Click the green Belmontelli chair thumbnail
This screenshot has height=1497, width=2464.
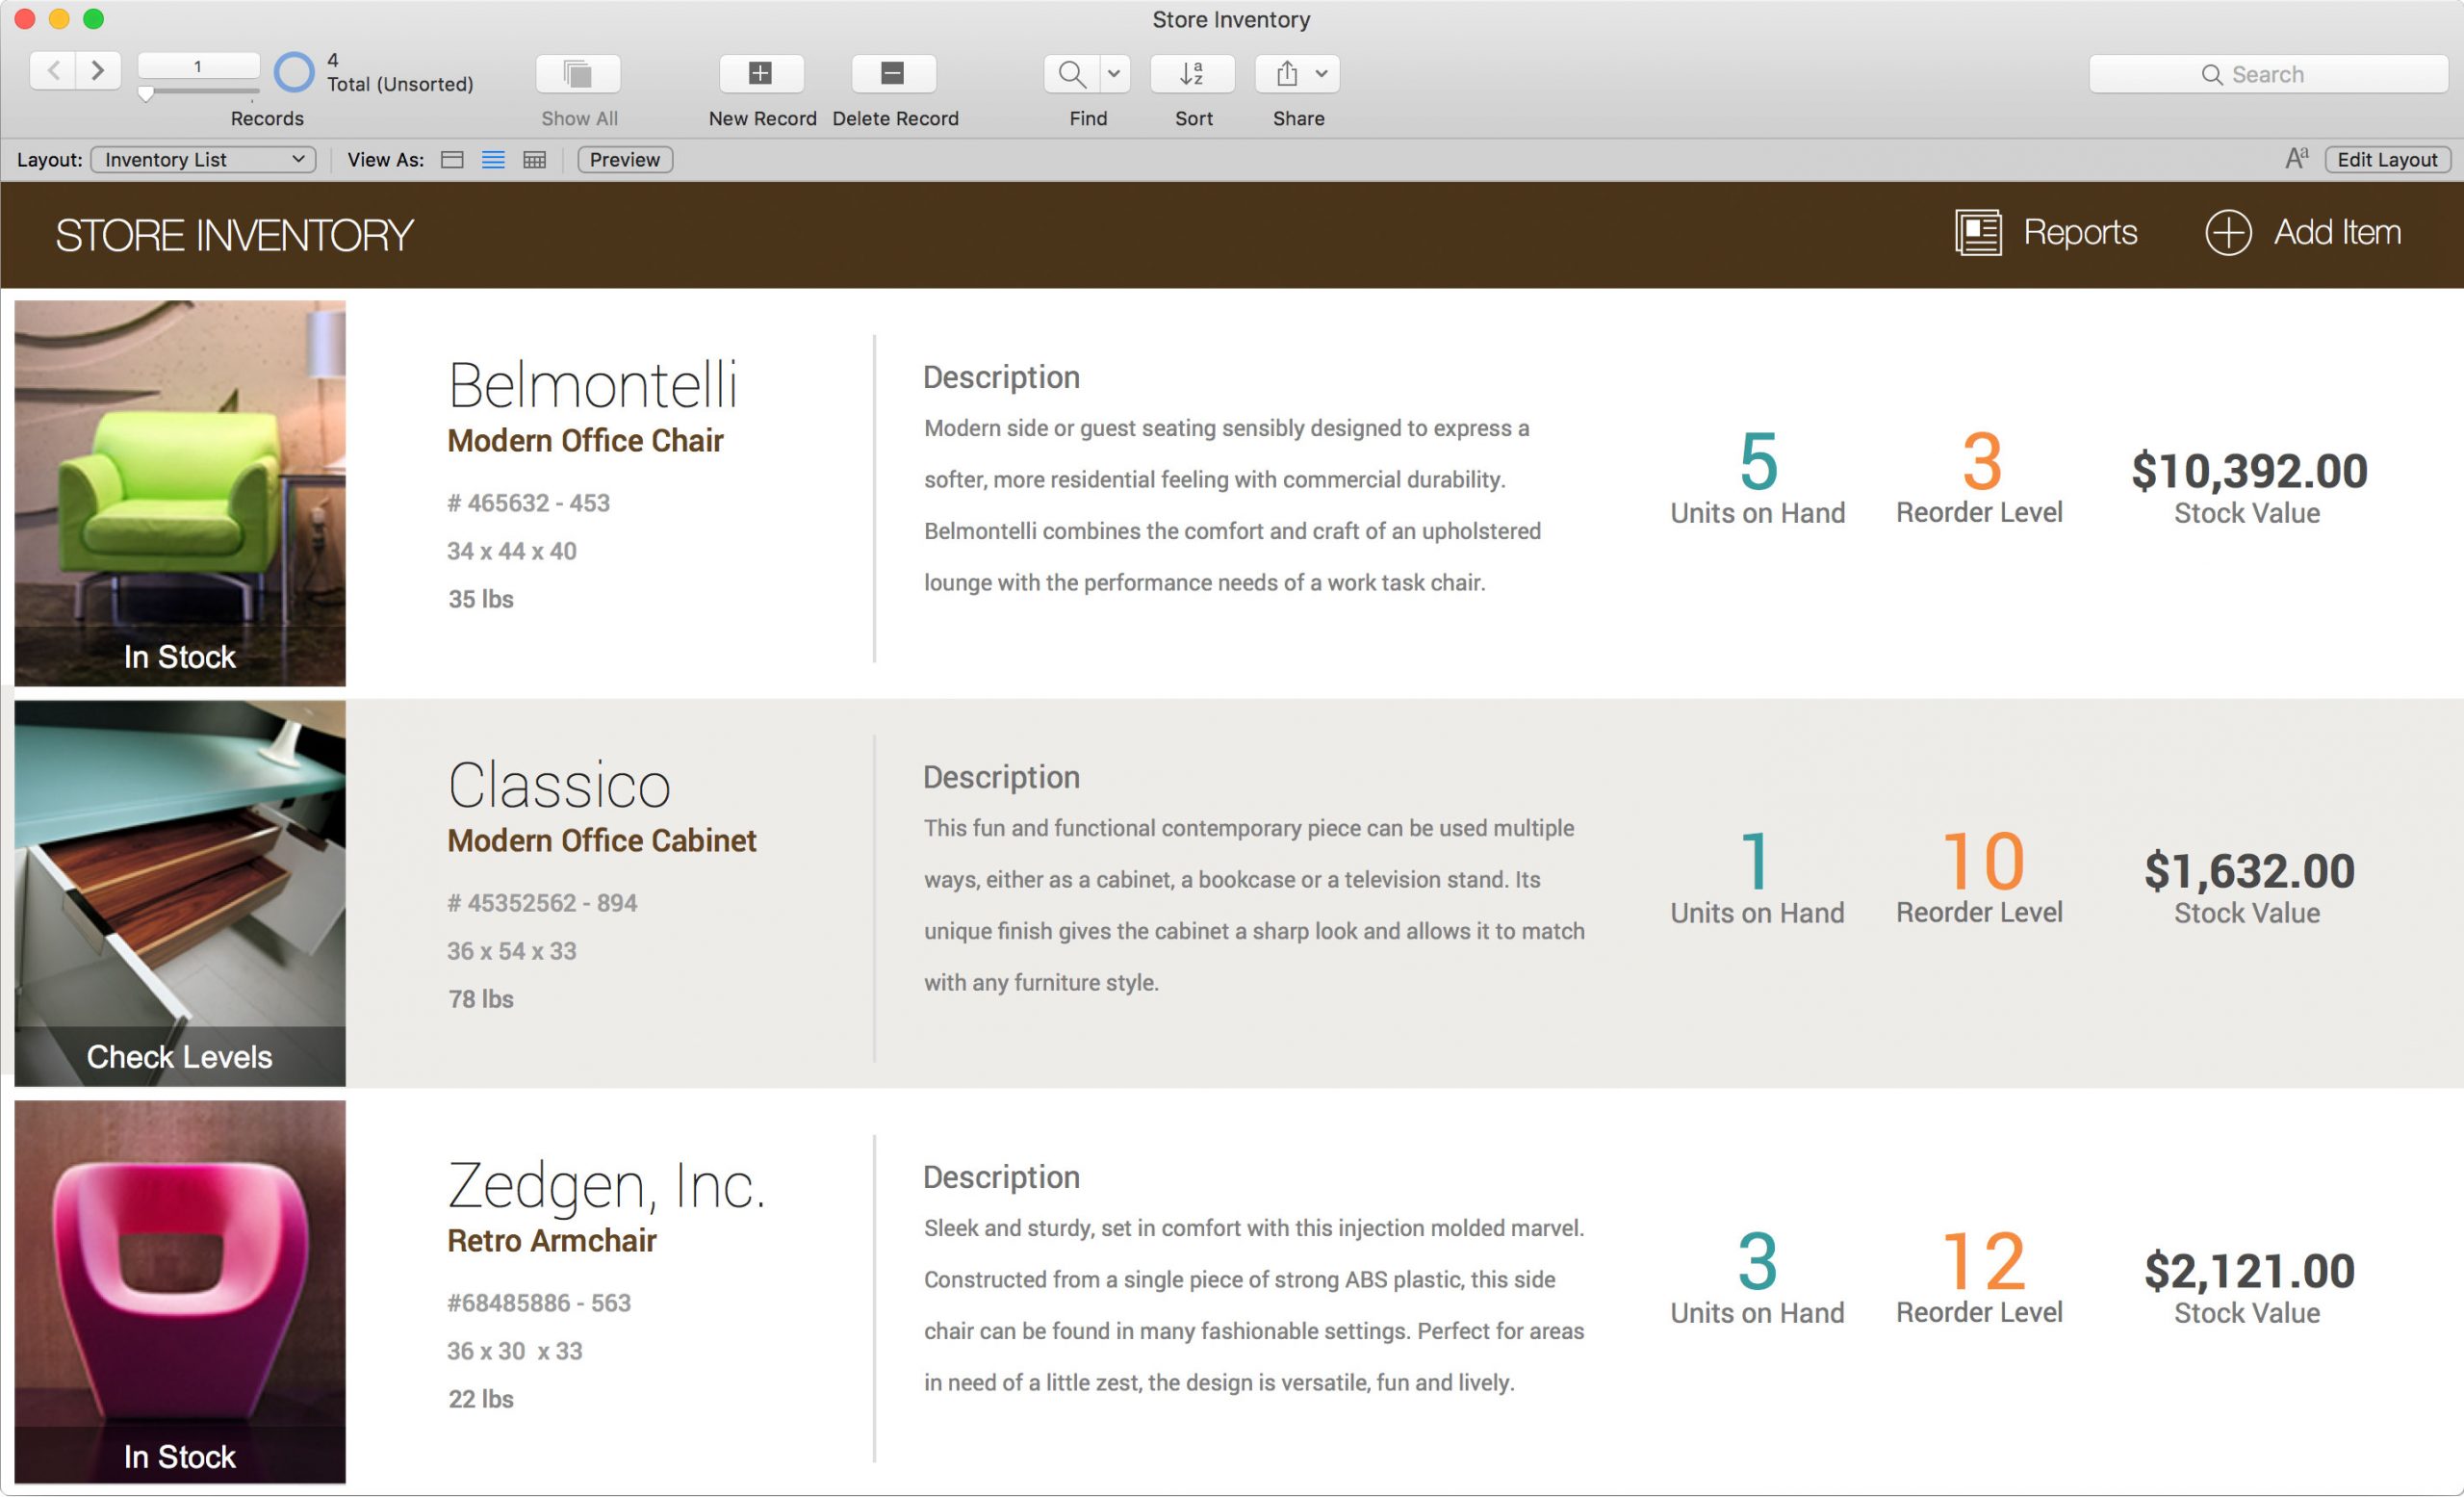180,493
